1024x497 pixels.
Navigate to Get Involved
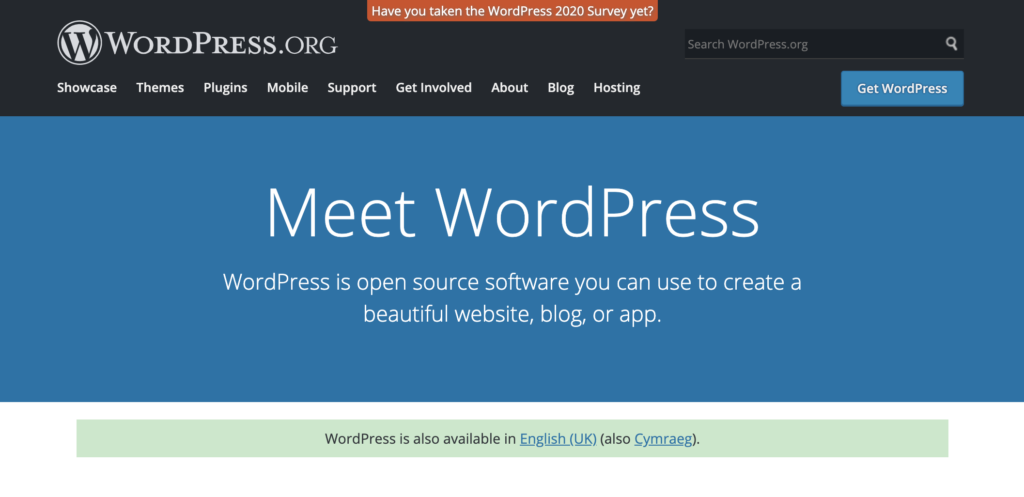click(x=434, y=88)
